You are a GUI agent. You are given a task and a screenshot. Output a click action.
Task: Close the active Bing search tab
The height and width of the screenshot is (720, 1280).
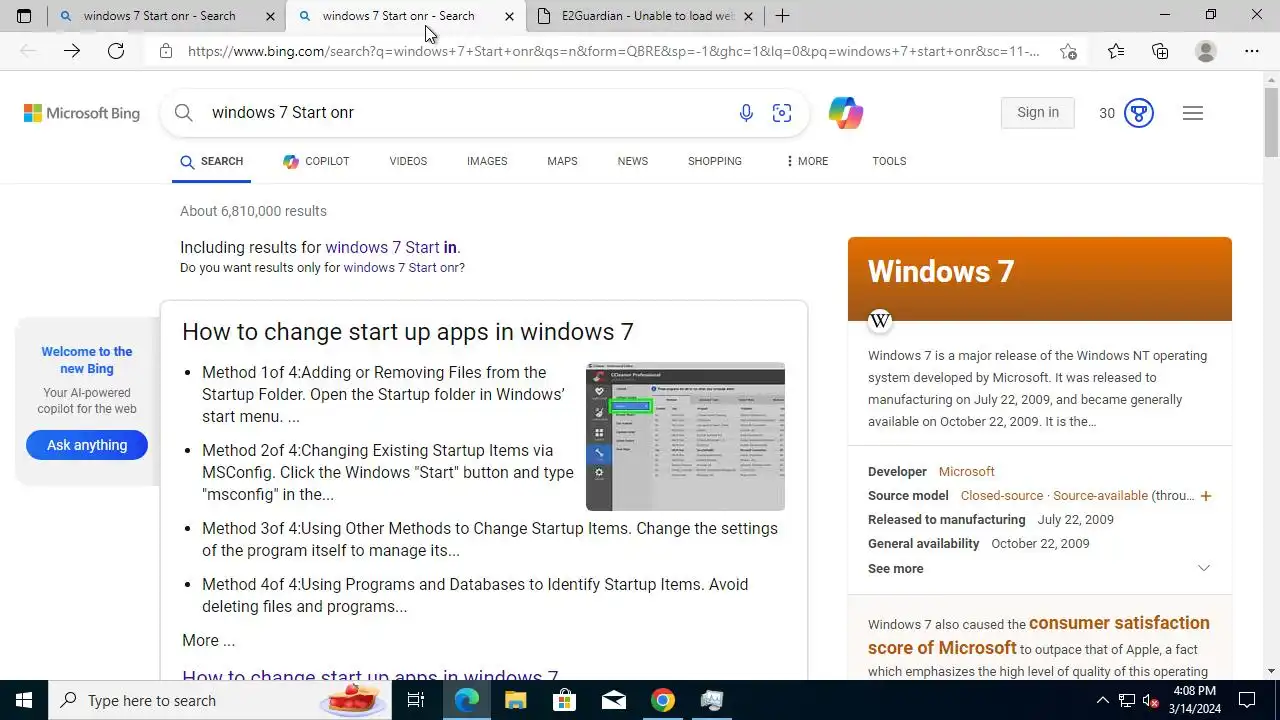coord(509,16)
